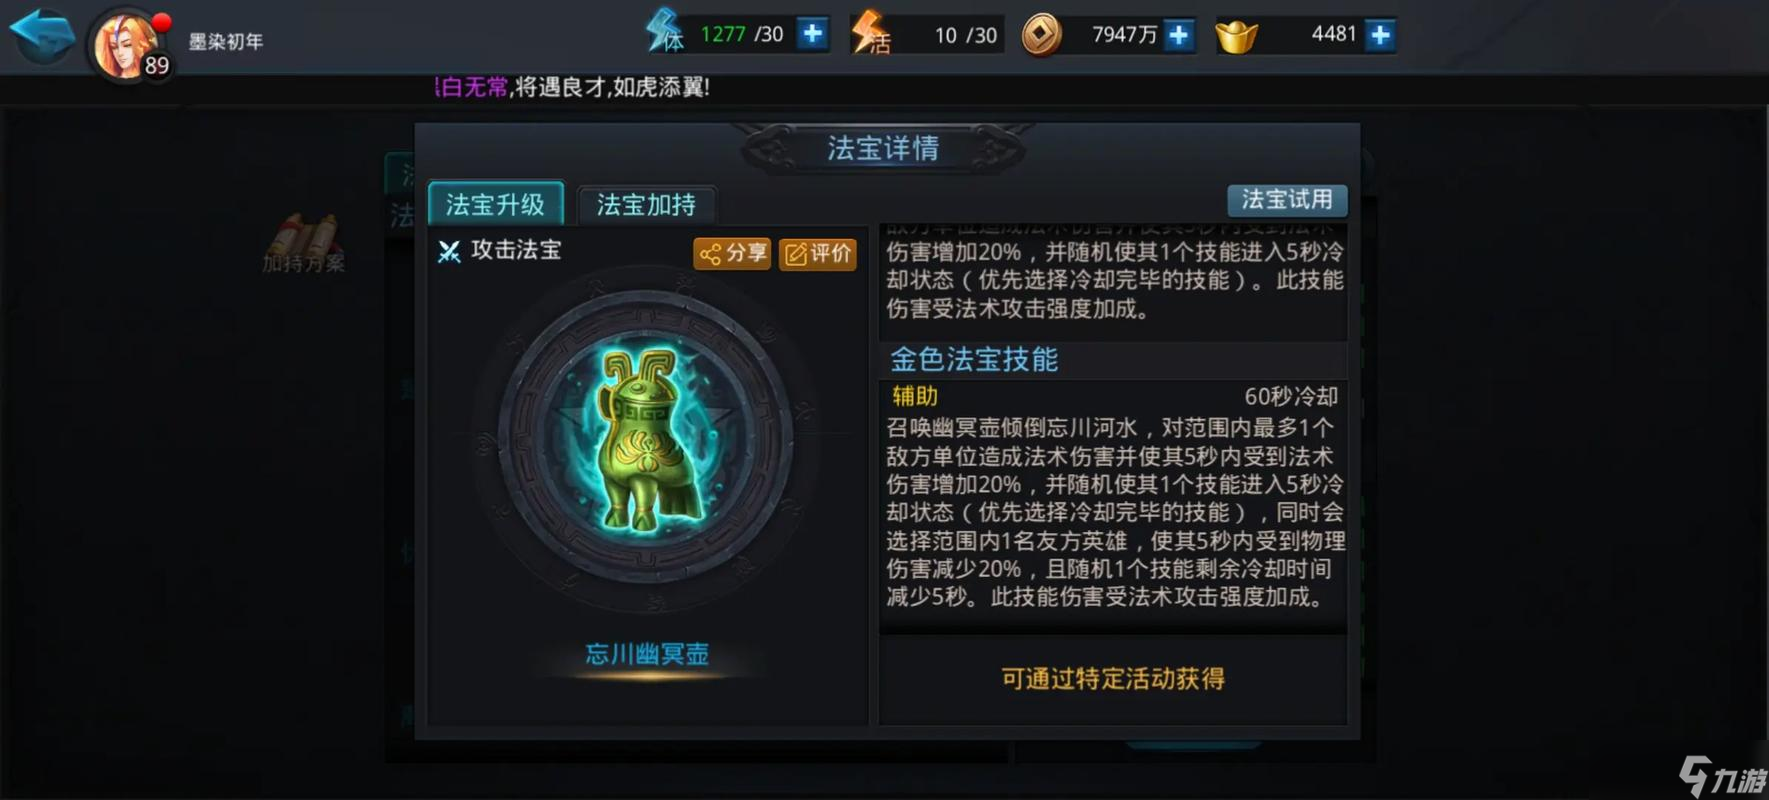
Task: Tap the blue lightning stamina icon
Action: 664,30
